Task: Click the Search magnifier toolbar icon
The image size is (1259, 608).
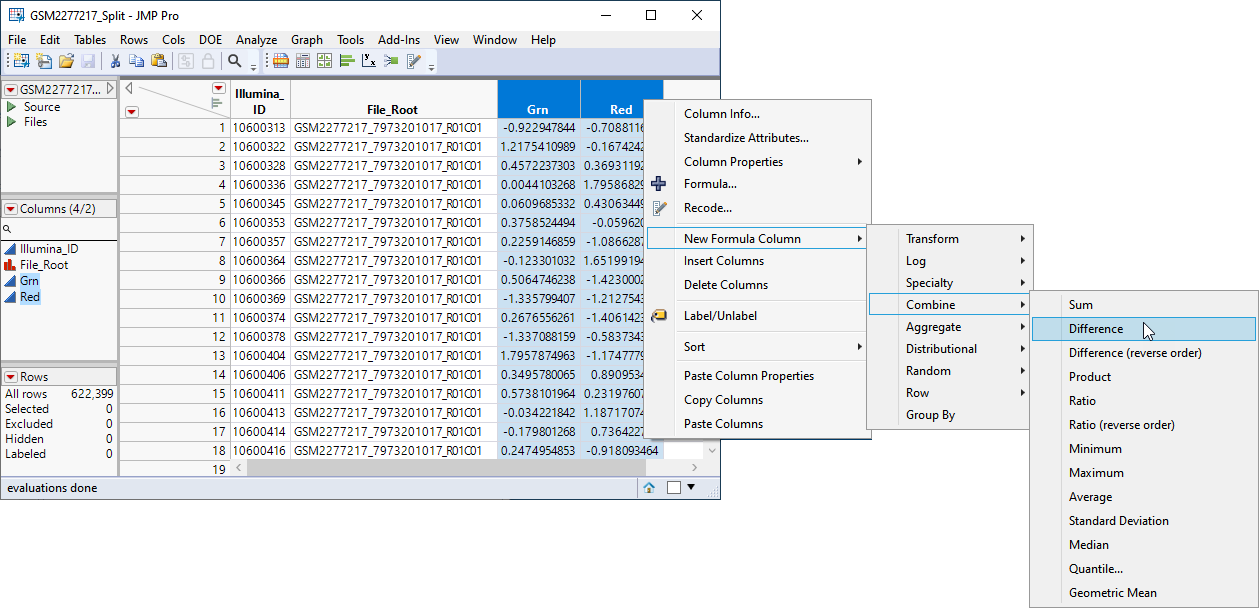Action: coord(235,61)
